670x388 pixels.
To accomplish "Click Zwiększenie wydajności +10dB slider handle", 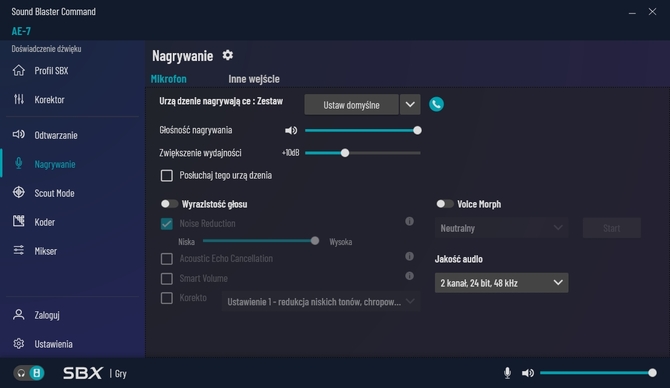I will click(345, 153).
